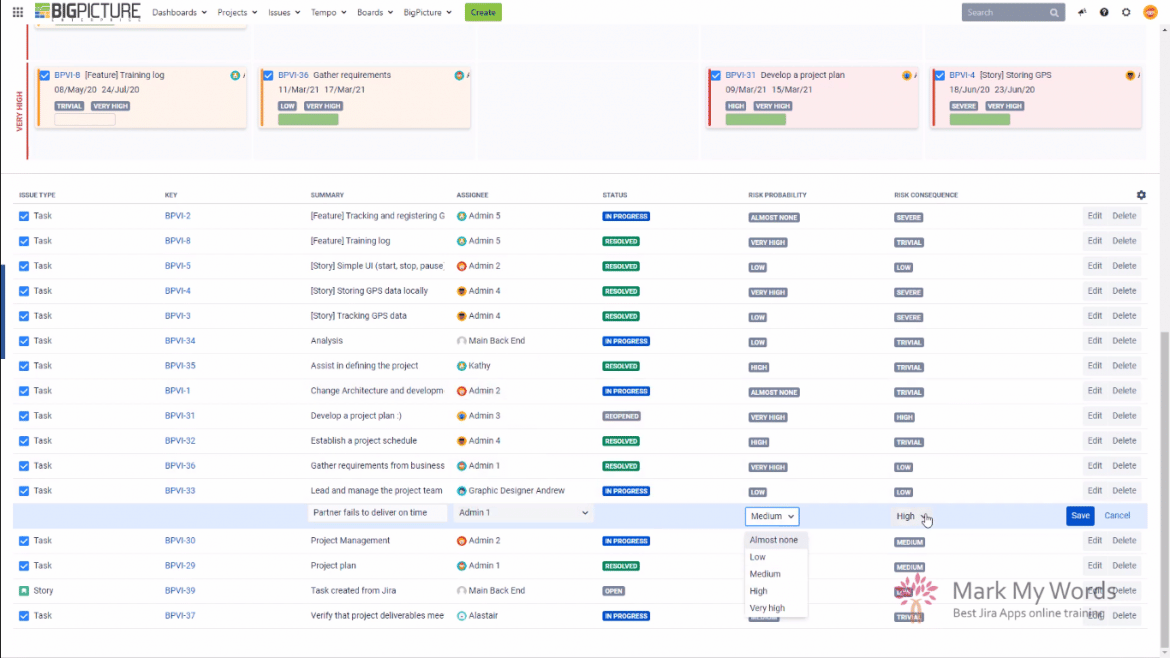The width and height of the screenshot is (1170, 658).
Task: Click green progress bar on BPVI-36 card
Action: 308,119
